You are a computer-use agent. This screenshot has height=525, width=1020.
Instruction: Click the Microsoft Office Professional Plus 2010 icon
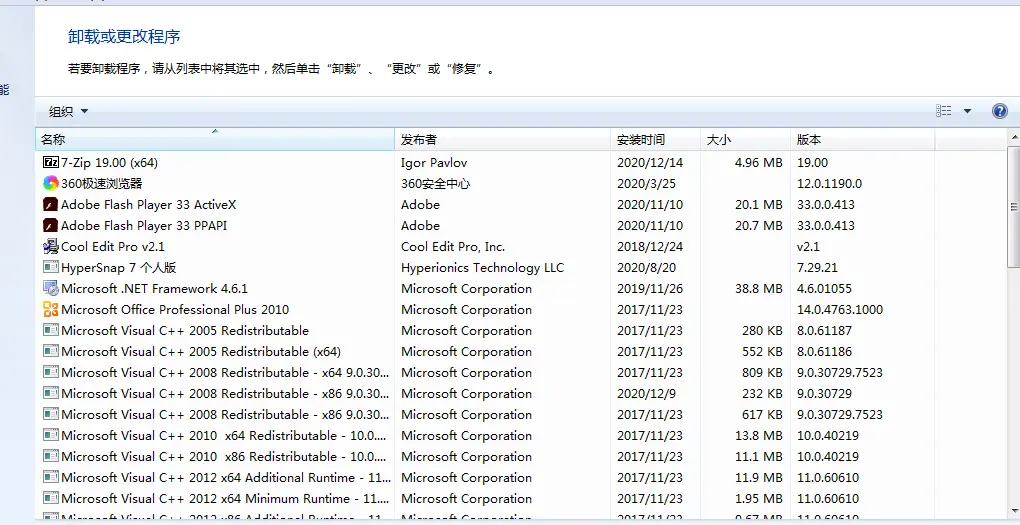coord(51,309)
